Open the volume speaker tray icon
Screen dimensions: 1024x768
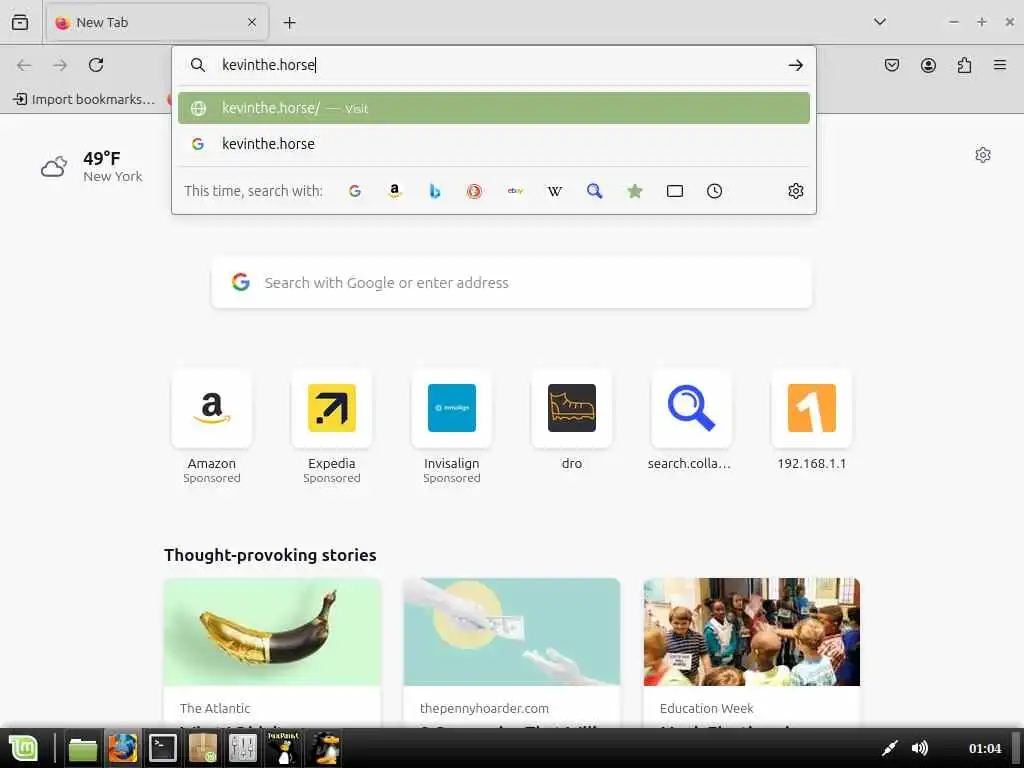(x=920, y=748)
